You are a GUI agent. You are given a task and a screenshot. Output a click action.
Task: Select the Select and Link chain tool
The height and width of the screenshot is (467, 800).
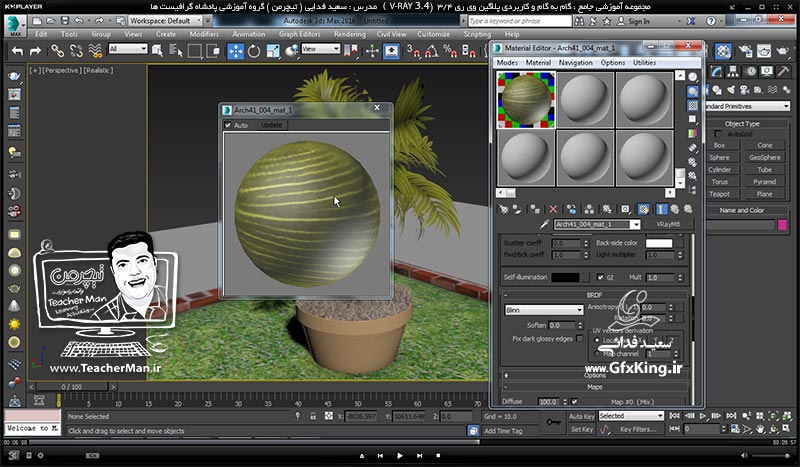[x=57, y=51]
